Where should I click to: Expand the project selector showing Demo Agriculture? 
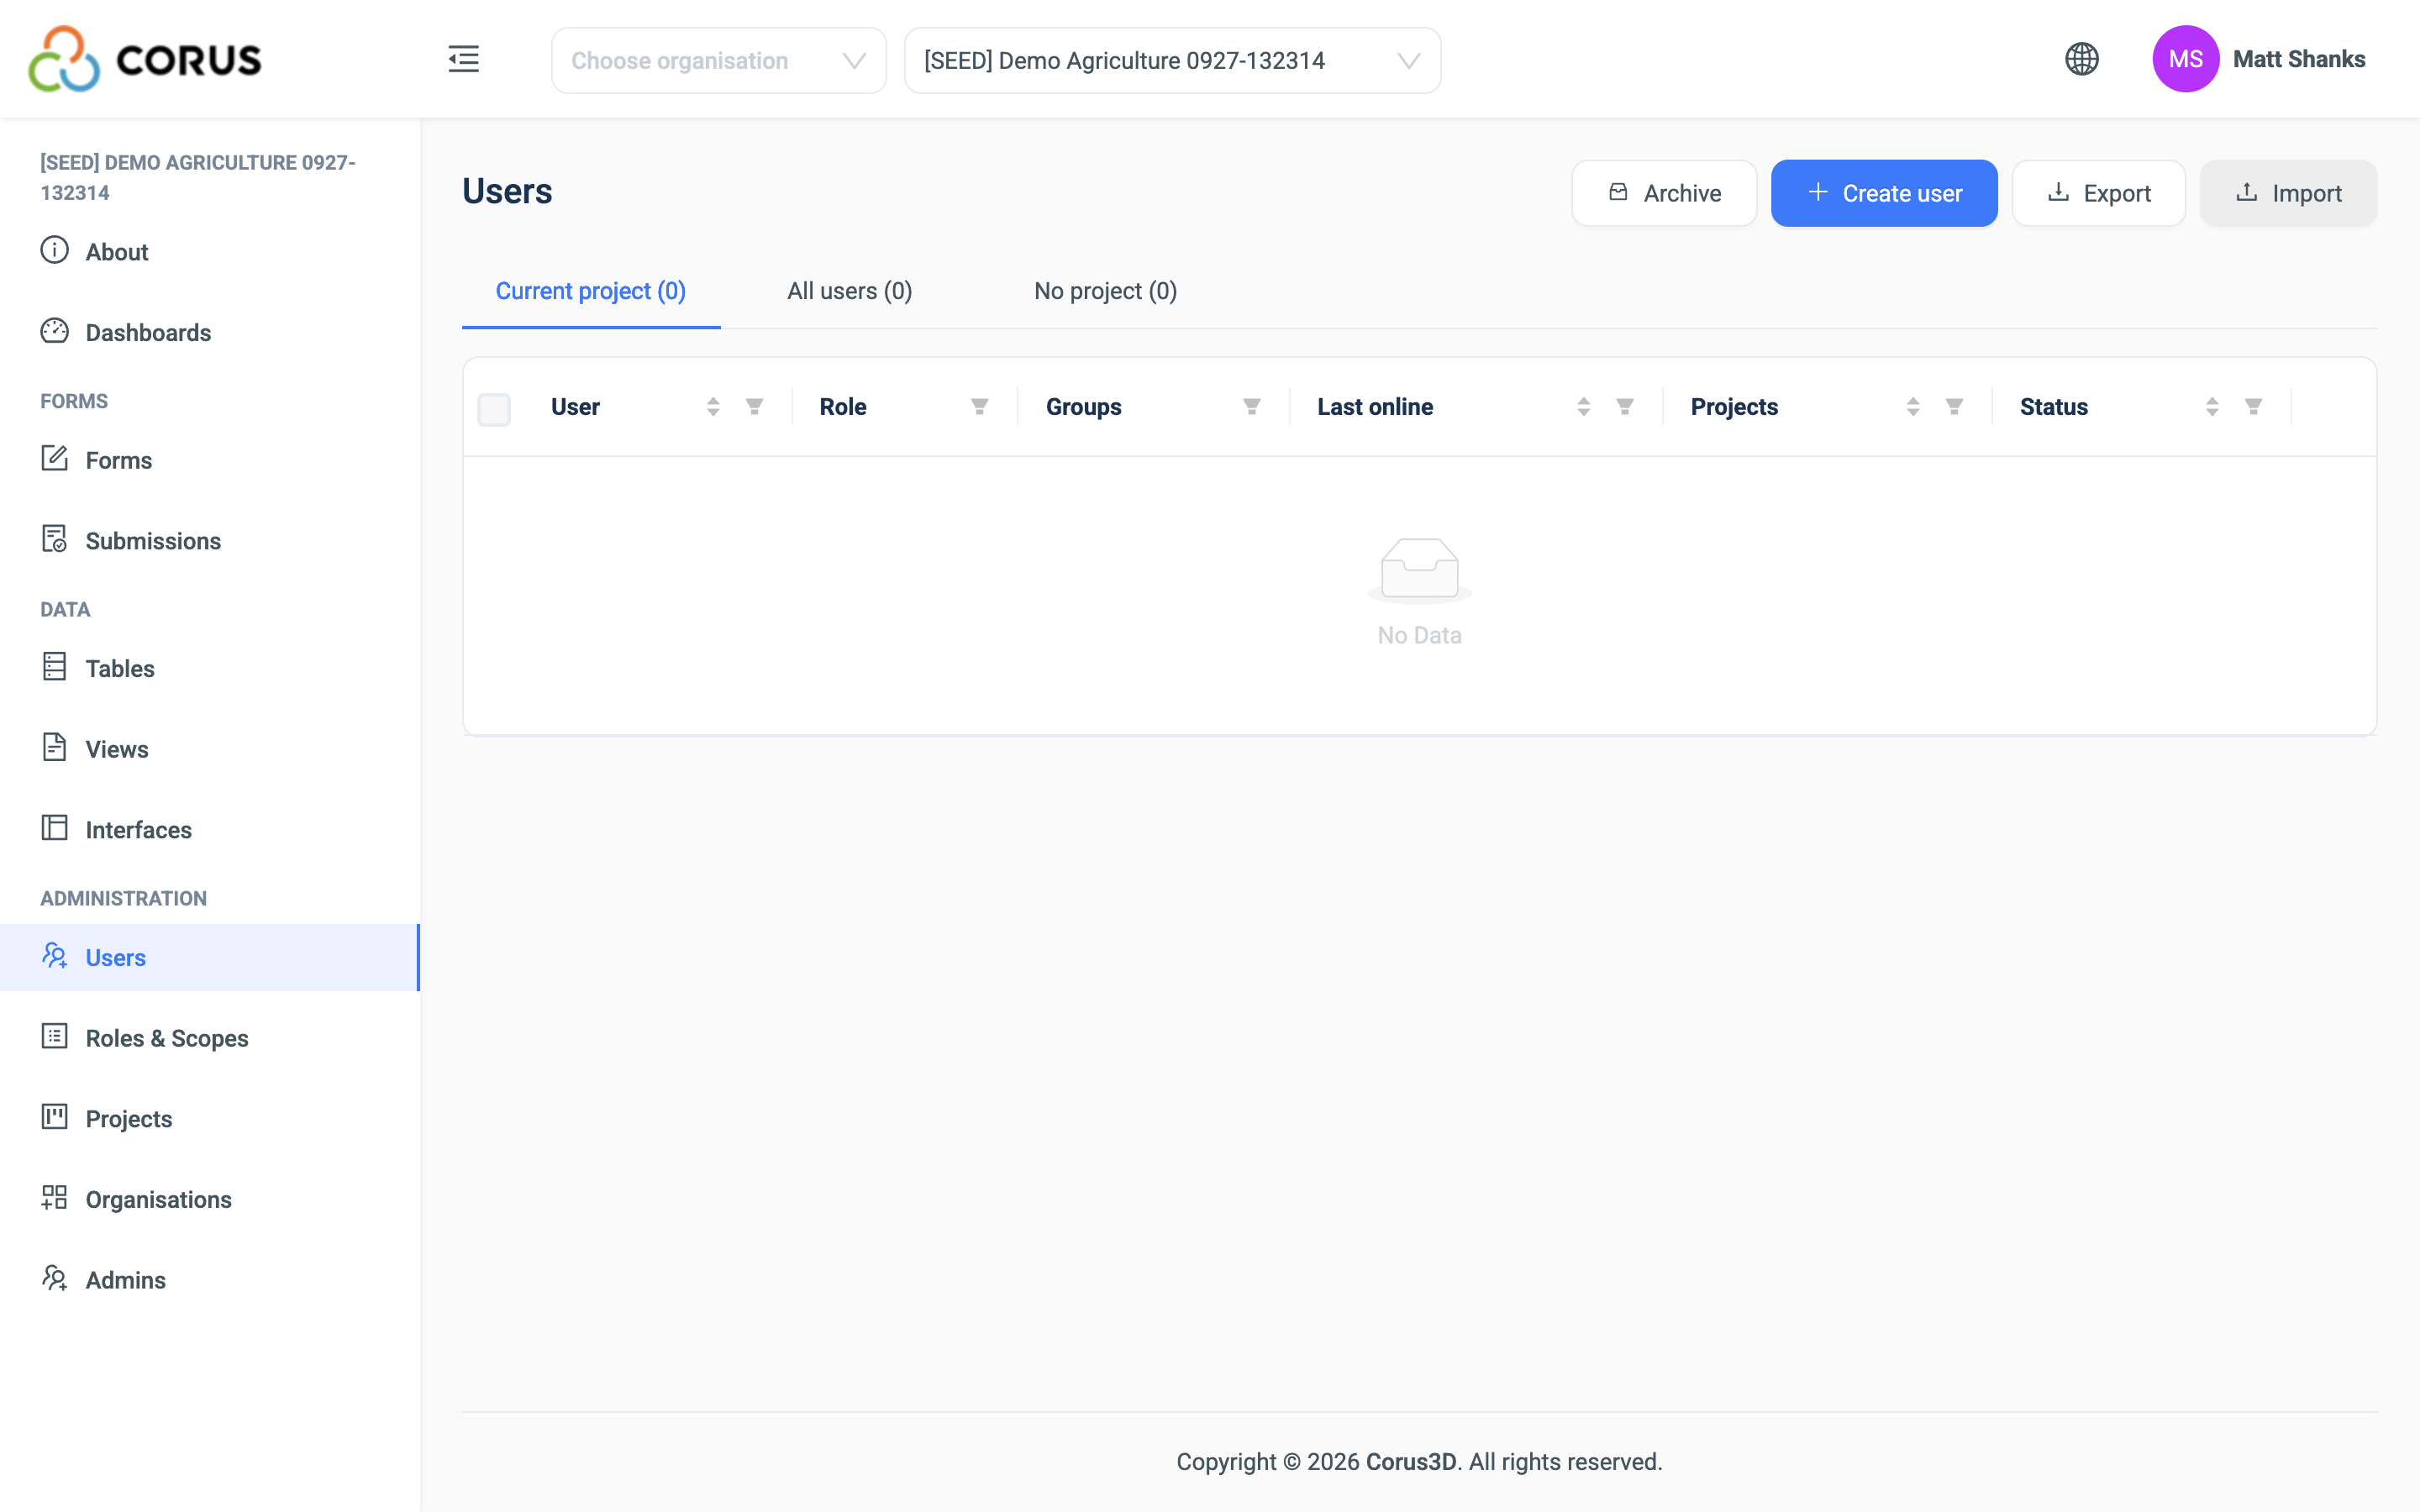tap(1172, 60)
